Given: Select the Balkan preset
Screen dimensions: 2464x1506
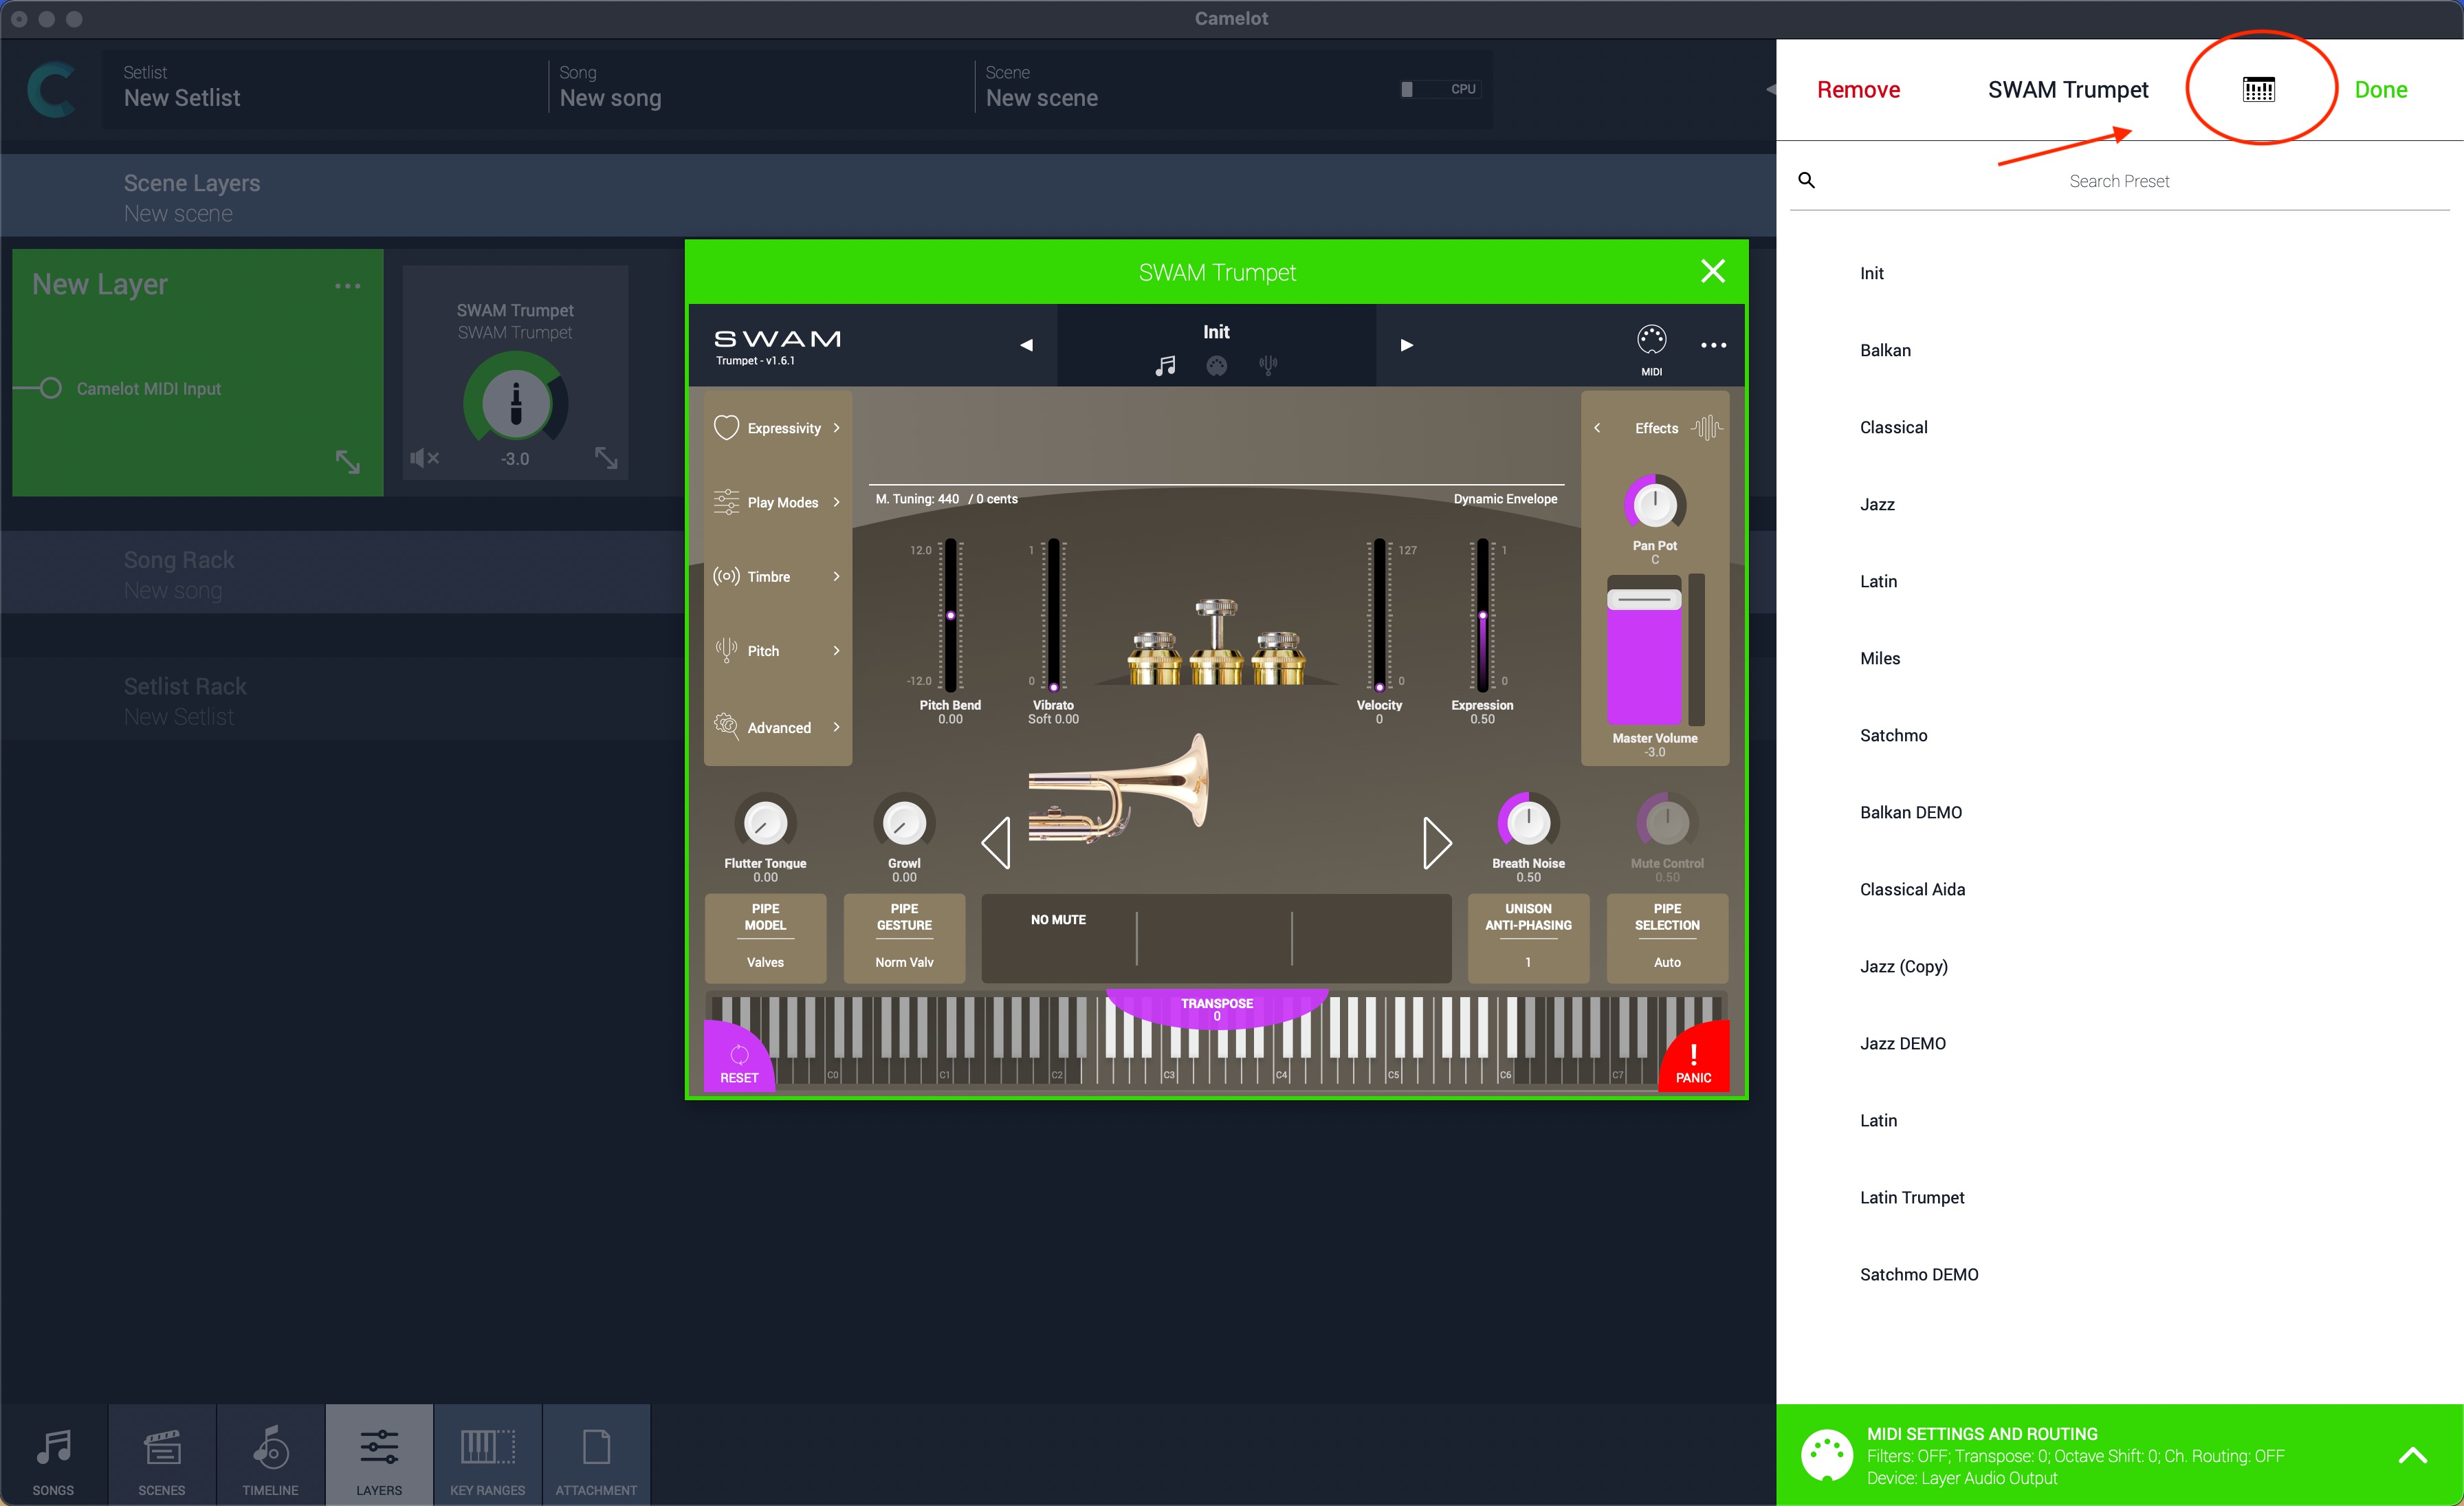Looking at the screenshot, I should pos(1885,350).
